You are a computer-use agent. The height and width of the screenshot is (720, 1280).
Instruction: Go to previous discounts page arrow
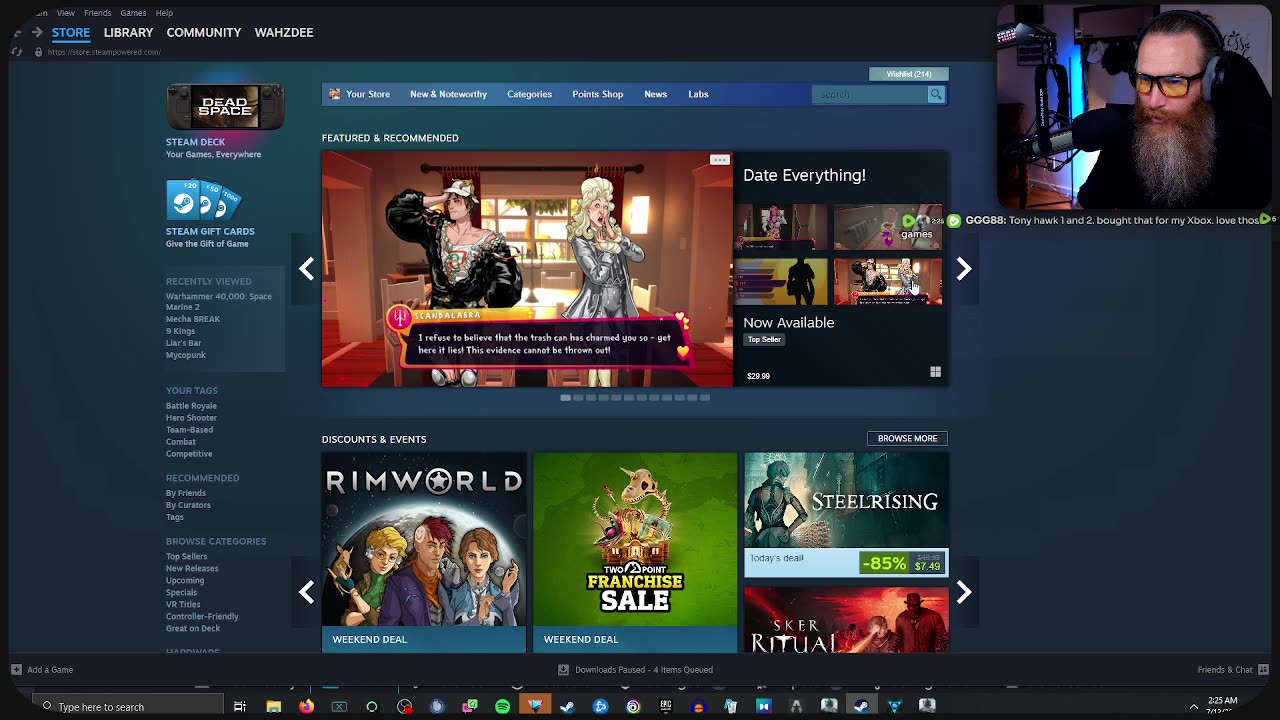(x=306, y=593)
